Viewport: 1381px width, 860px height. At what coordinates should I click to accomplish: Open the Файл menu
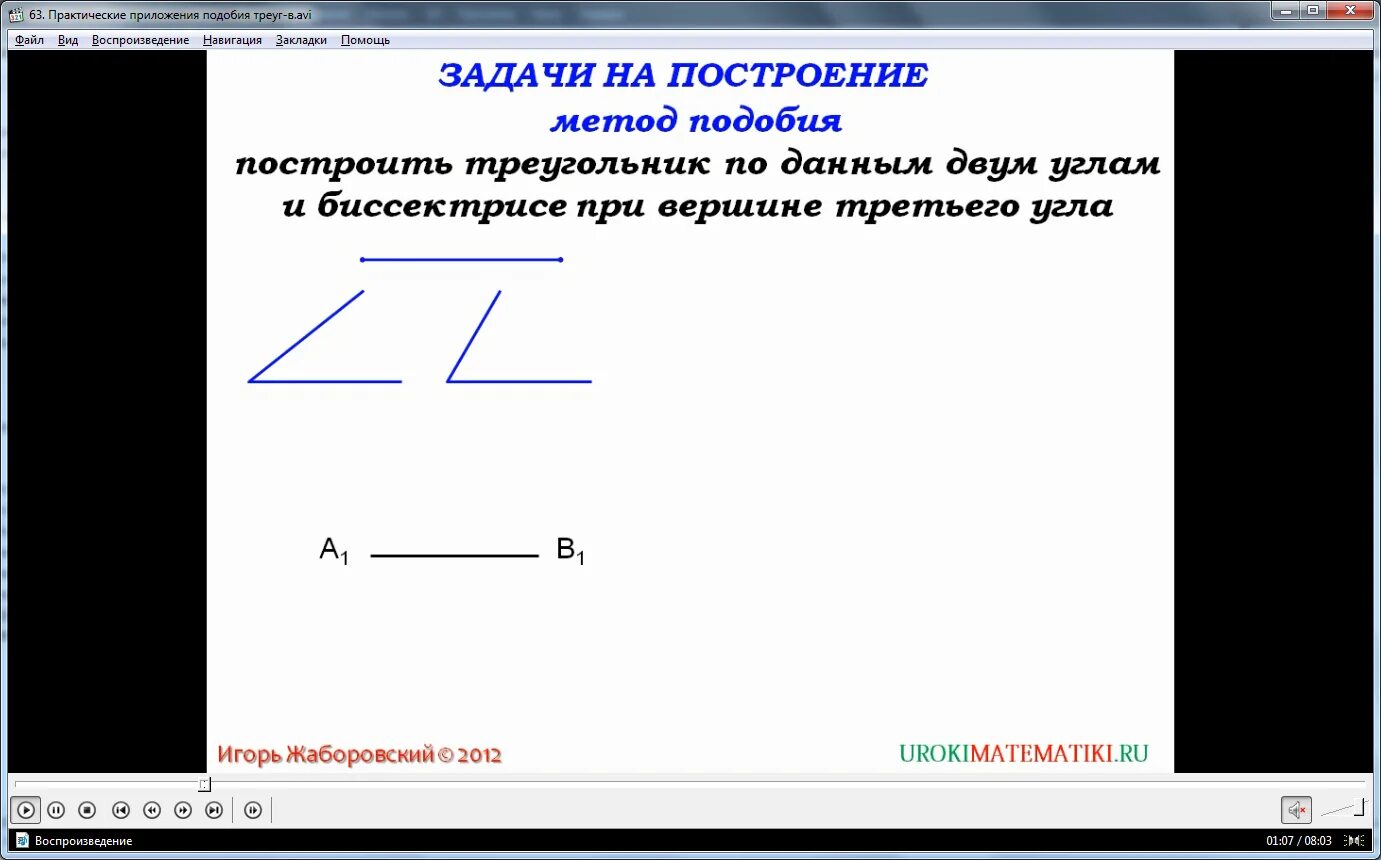pyautogui.click(x=30, y=40)
